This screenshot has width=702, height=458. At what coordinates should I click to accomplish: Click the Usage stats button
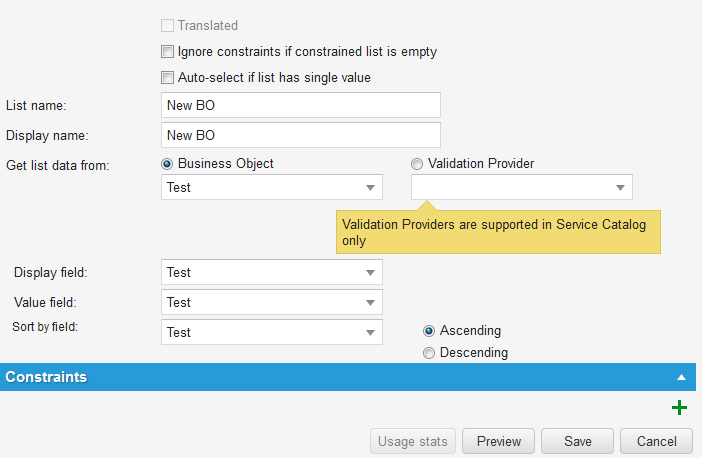414,441
